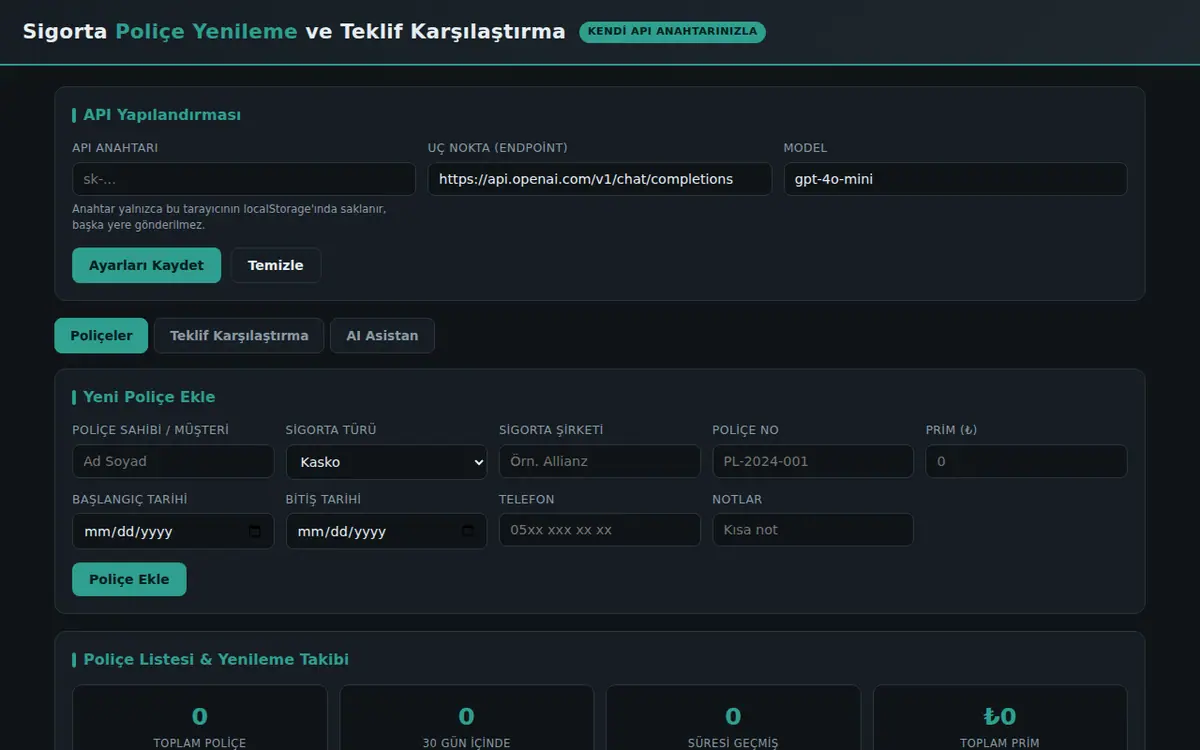
Task: Select the AI Asistan tab
Action: (x=382, y=336)
